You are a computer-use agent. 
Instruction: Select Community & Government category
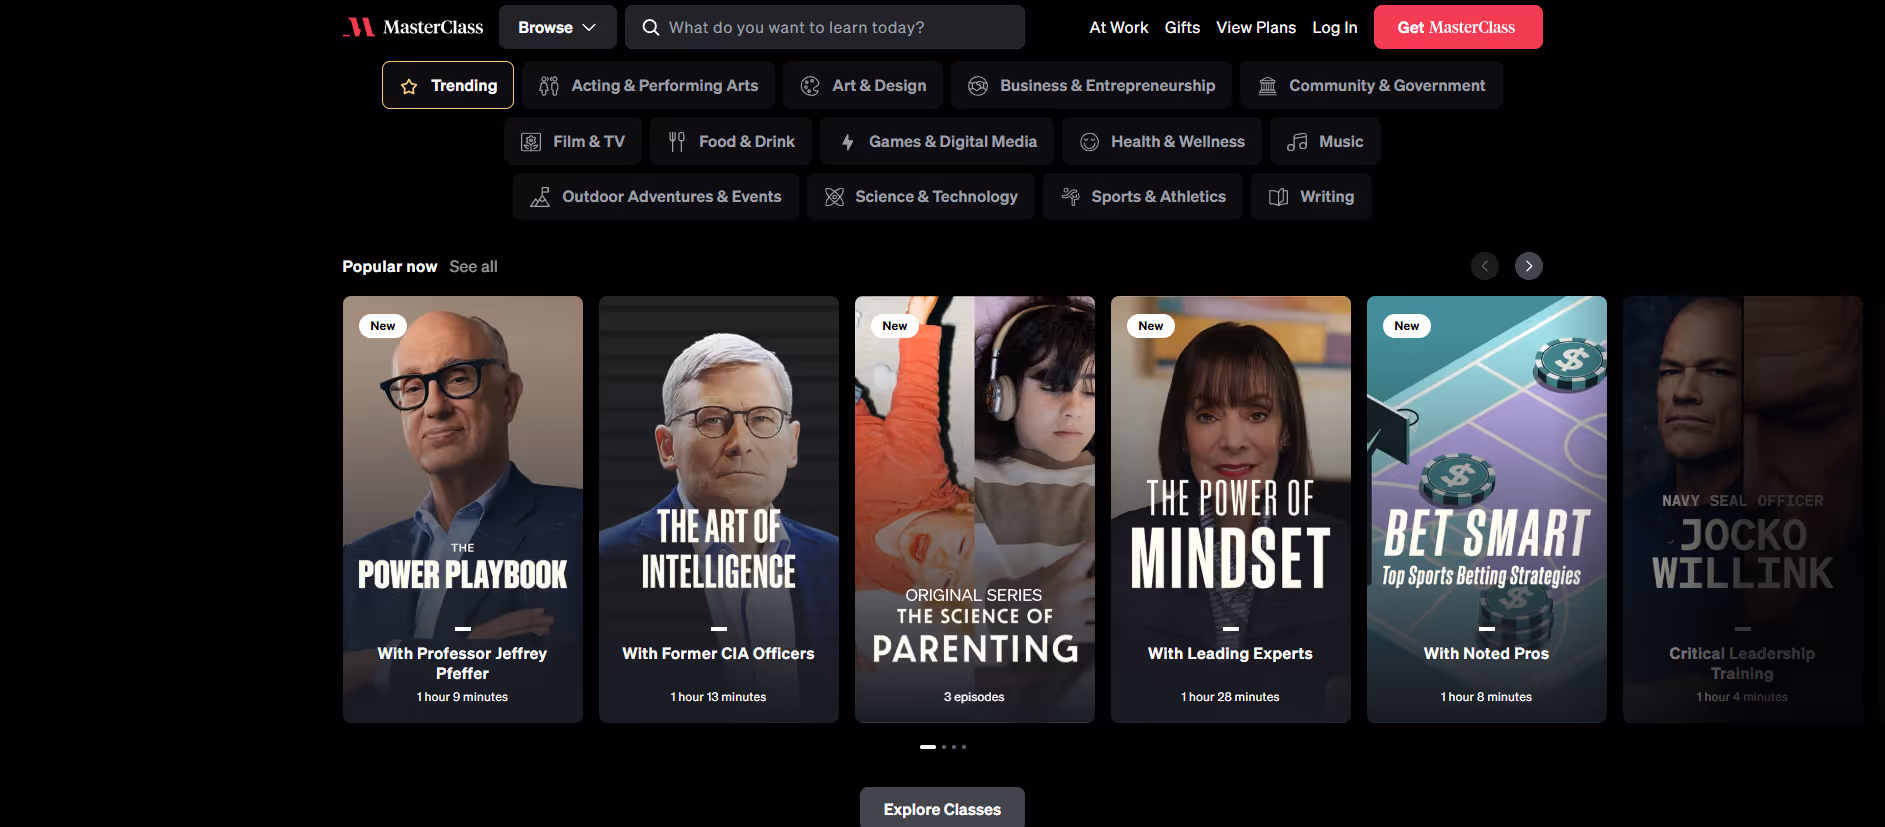[x=1371, y=85]
